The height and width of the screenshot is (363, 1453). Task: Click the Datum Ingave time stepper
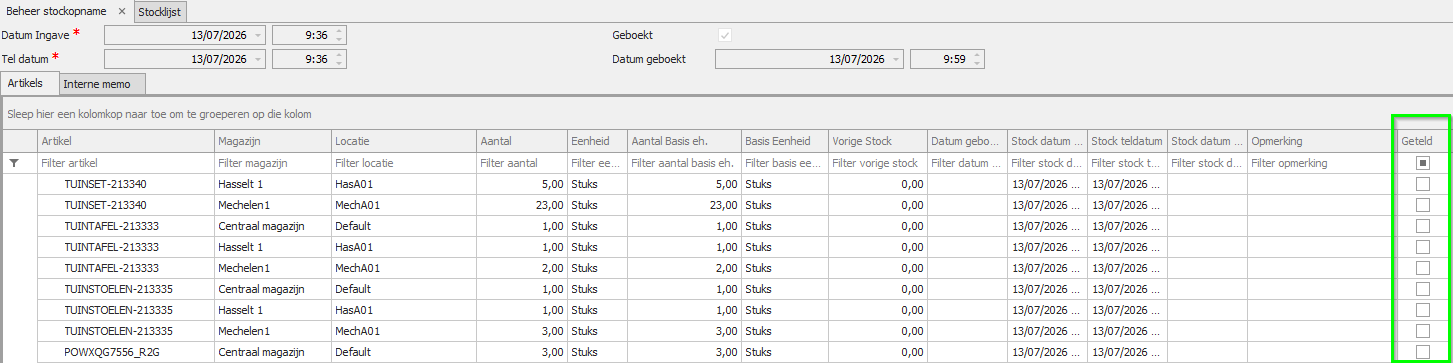[340, 35]
